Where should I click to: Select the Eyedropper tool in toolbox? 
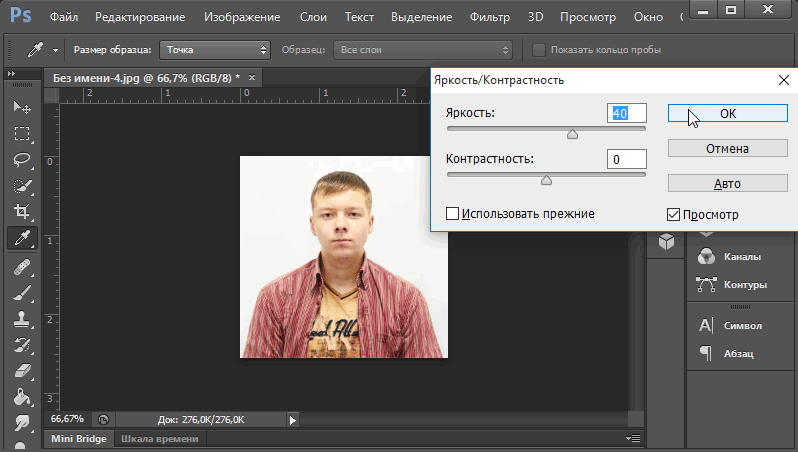(x=22, y=238)
